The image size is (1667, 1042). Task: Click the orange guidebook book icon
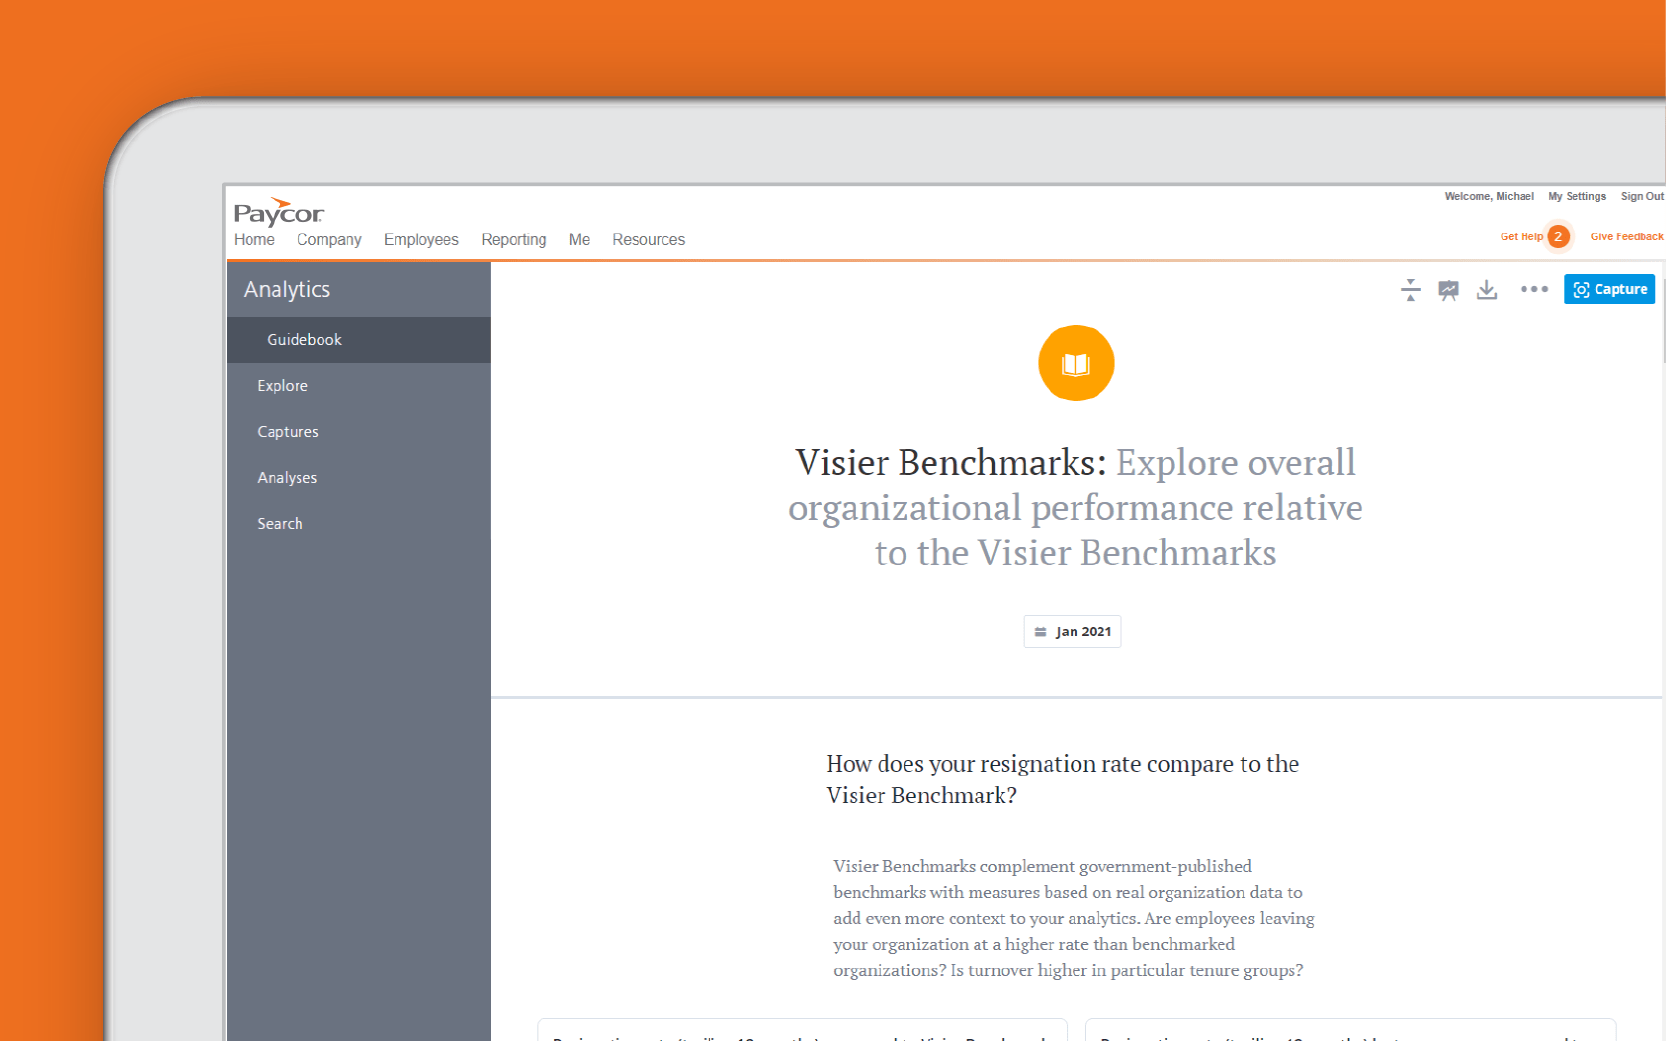click(1076, 363)
